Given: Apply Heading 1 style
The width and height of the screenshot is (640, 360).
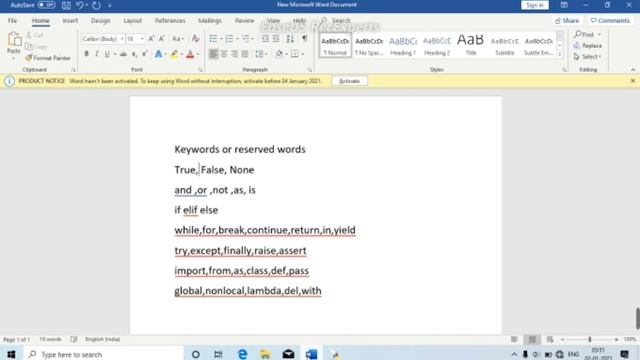Looking at the screenshot, I should pyautogui.click(x=403, y=45).
